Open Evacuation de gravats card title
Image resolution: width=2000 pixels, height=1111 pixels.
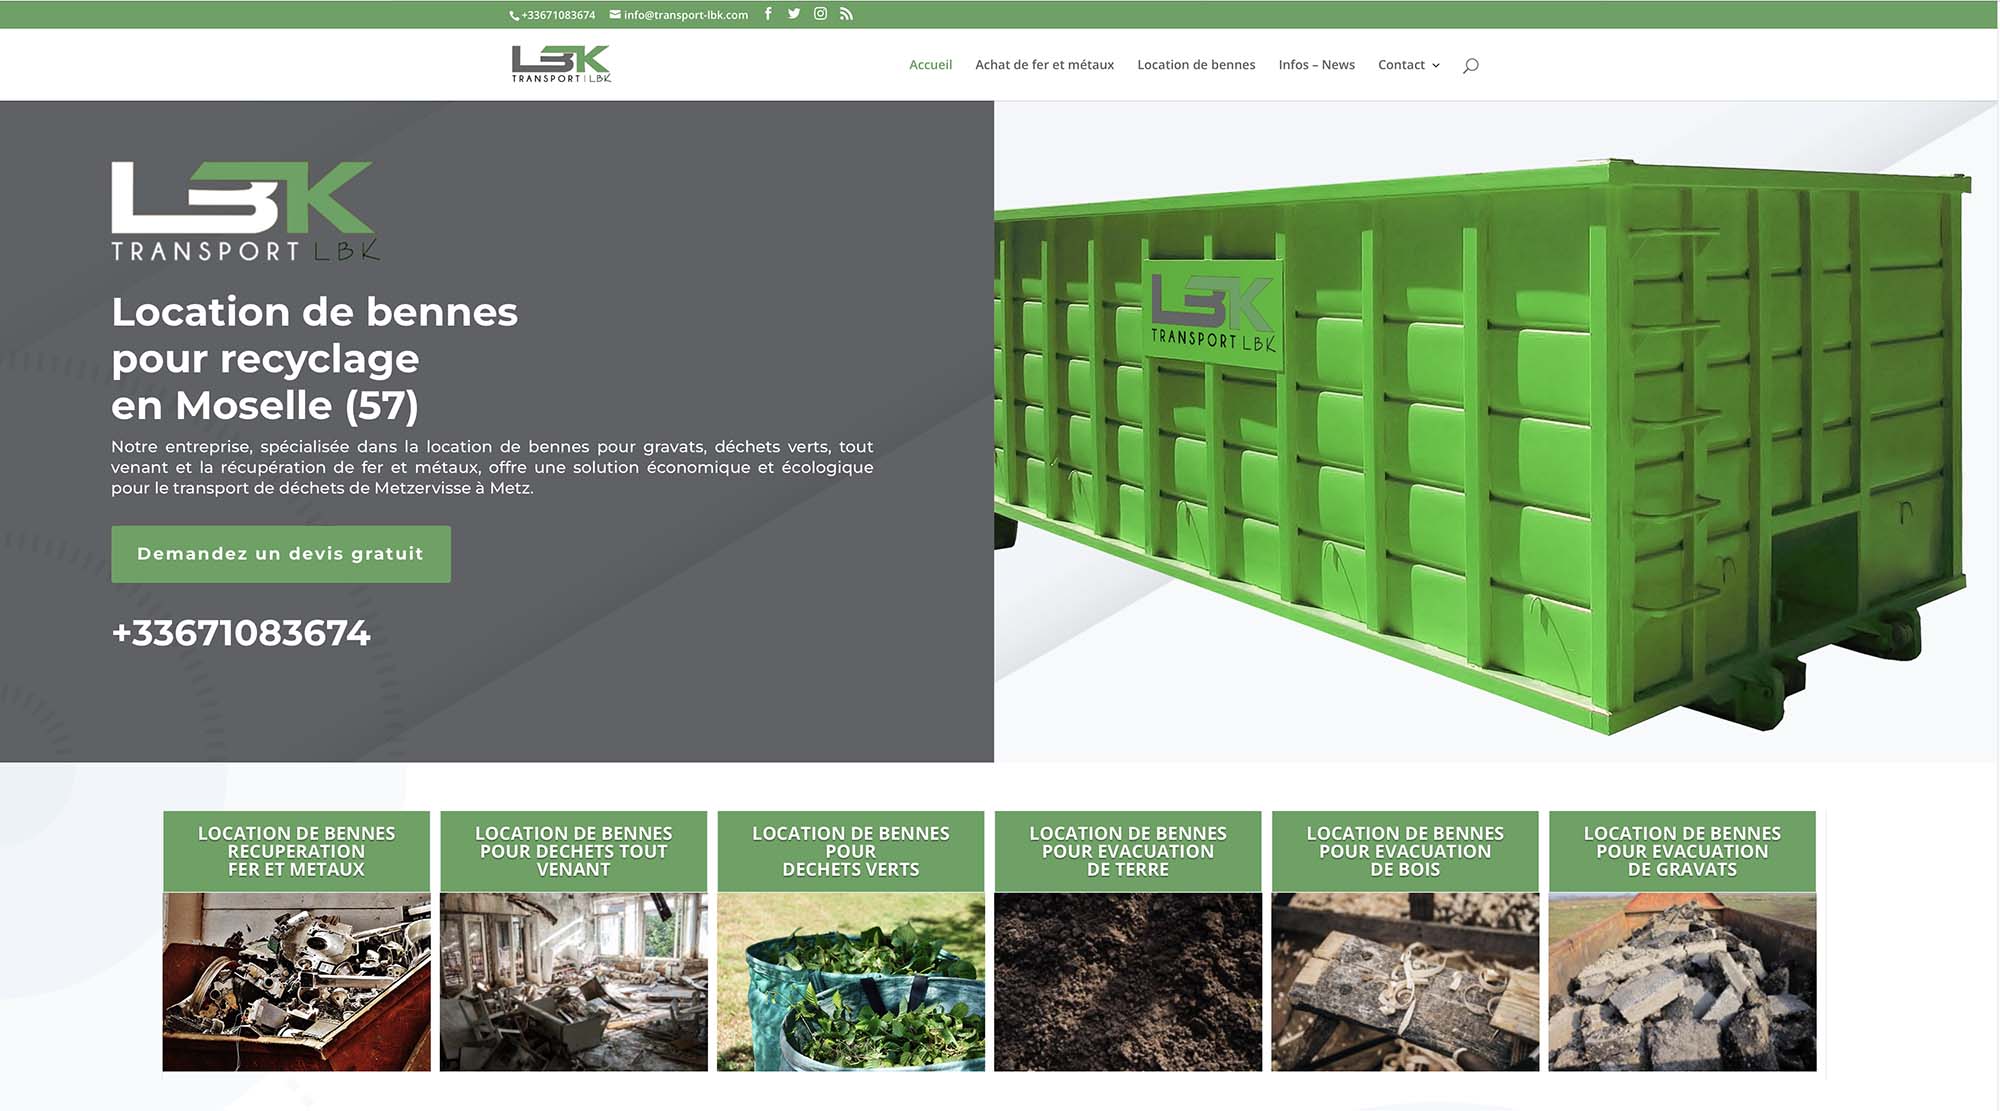click(x=1682, y=851)
